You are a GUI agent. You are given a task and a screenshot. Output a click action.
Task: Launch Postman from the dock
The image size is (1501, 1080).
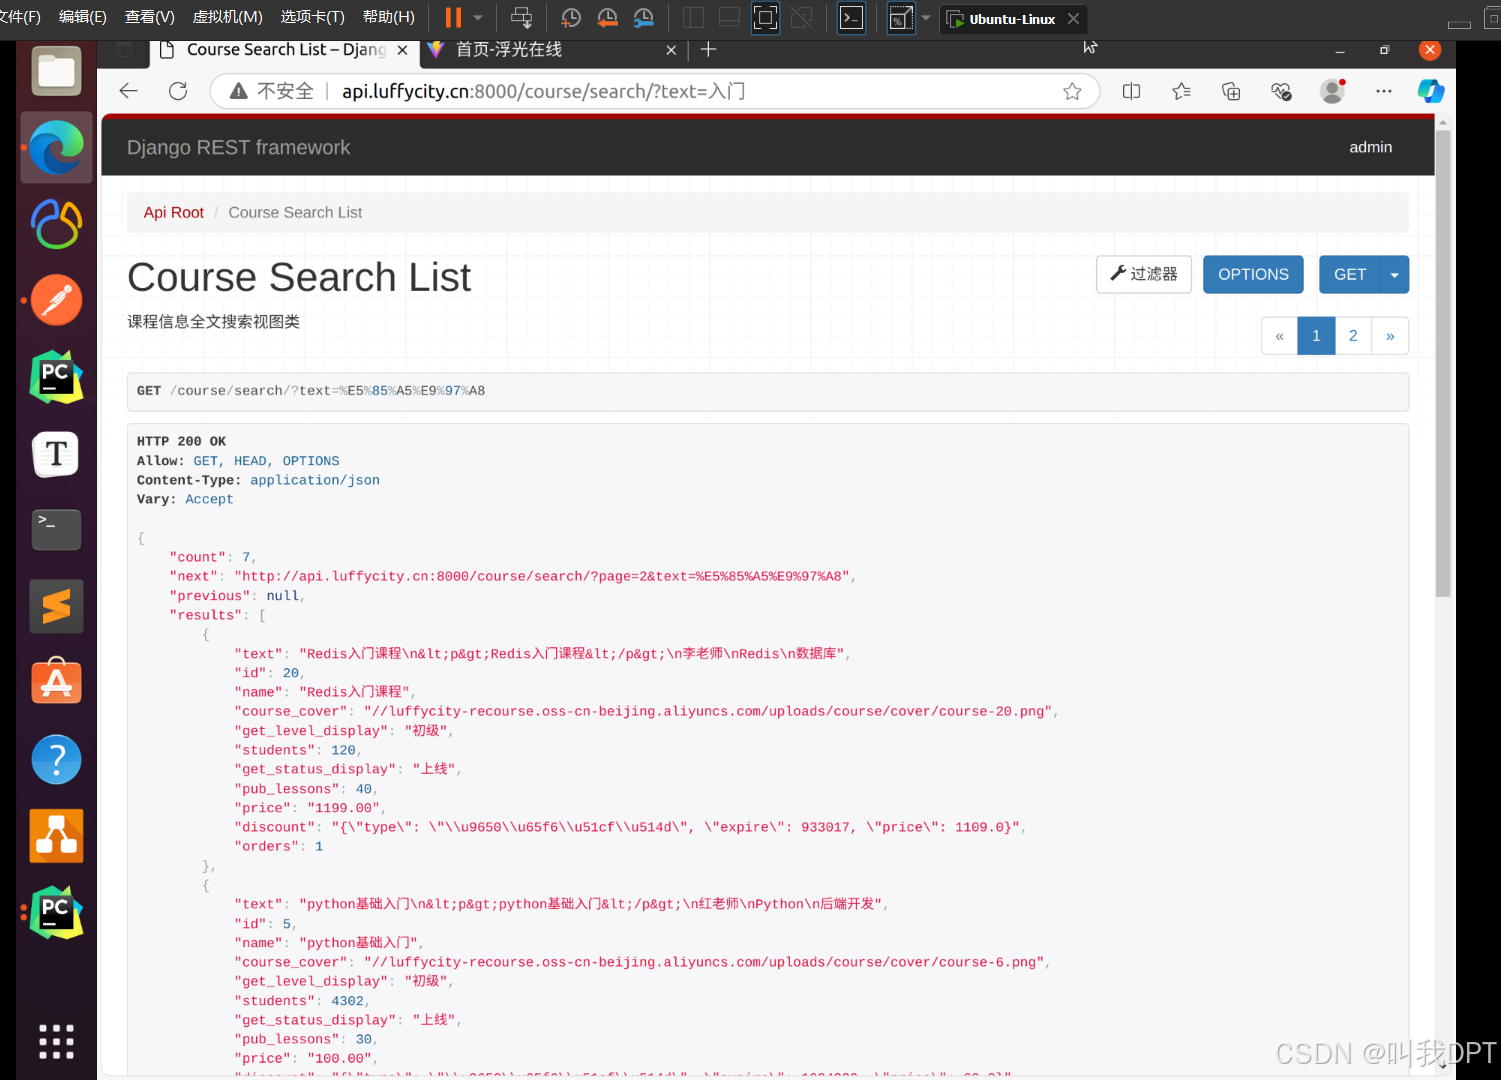pyautogui.click(x=56, y=300)
